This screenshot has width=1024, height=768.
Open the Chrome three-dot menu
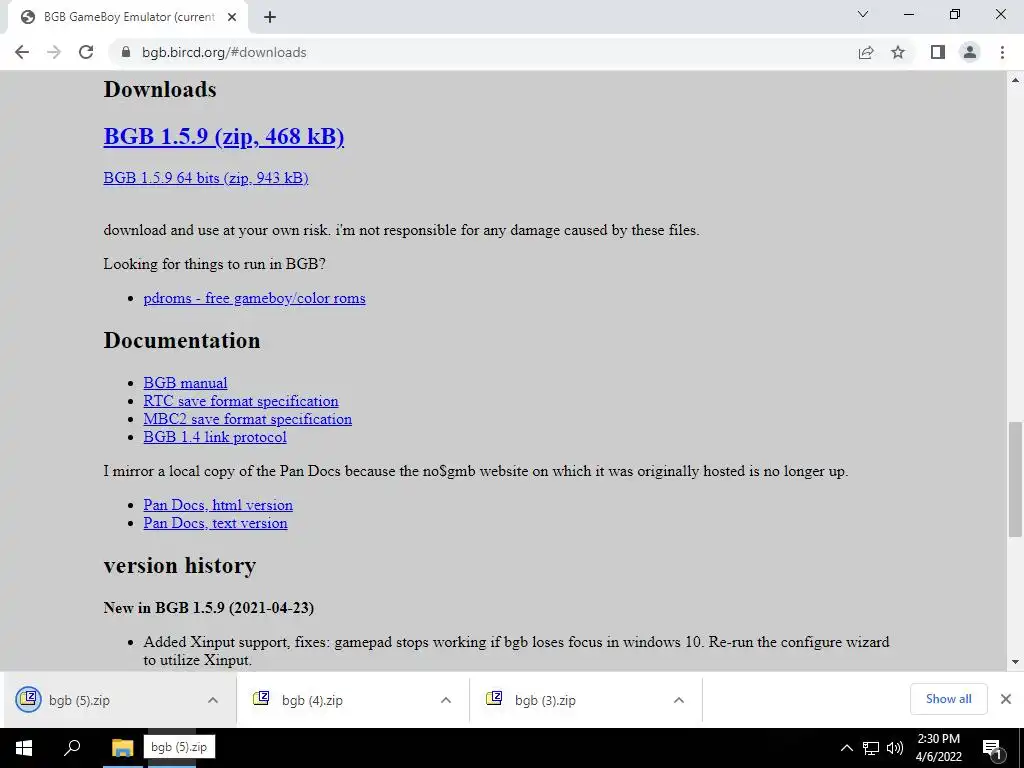pos(1002,52)
